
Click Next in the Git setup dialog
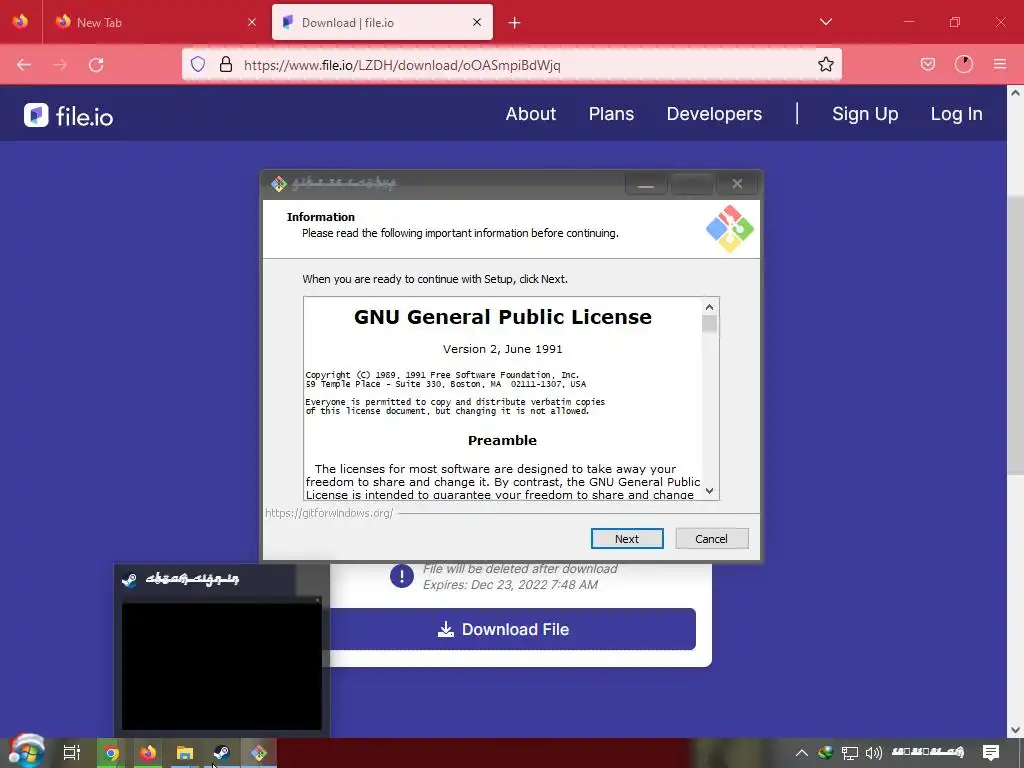tap(627, 539)
